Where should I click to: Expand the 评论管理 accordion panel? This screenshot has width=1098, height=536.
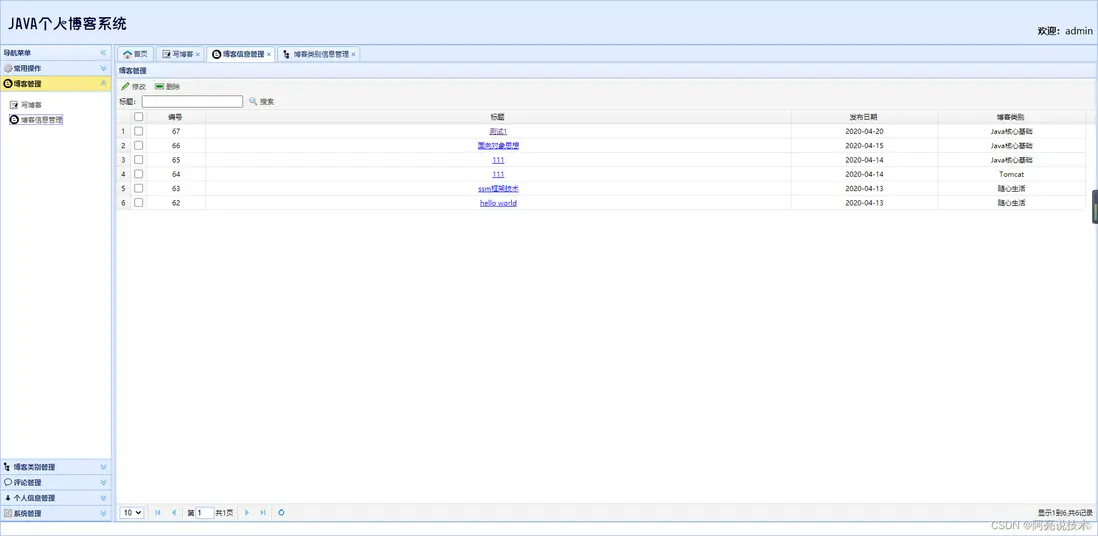point(104,482)
